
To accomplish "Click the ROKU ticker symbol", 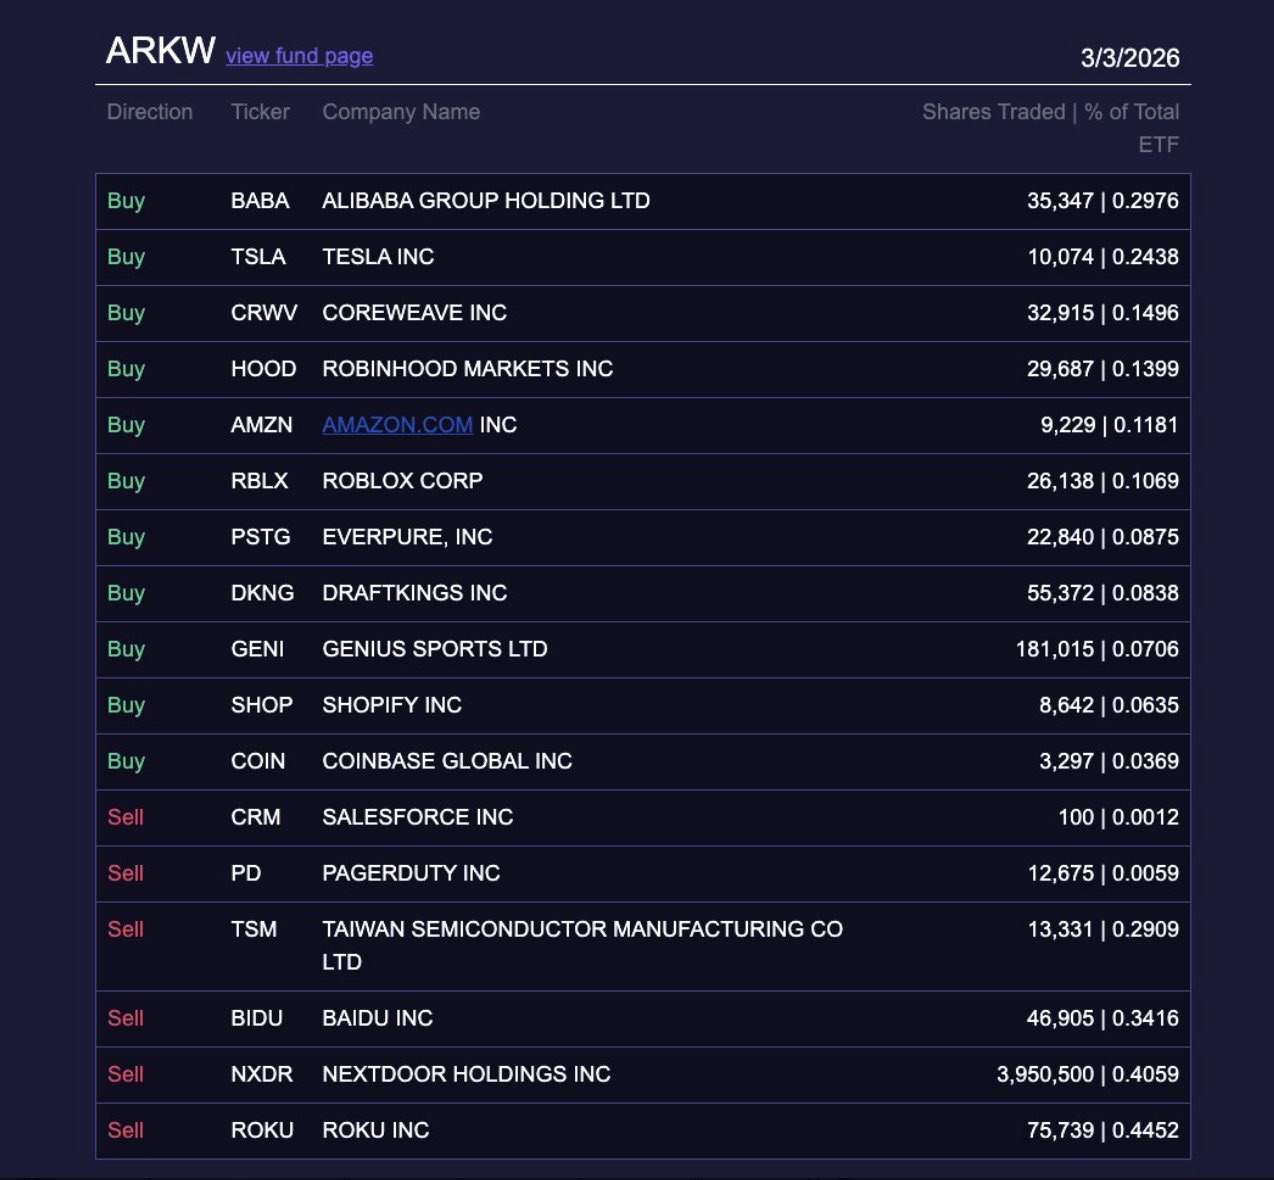I will click(x=262, y=1130).
